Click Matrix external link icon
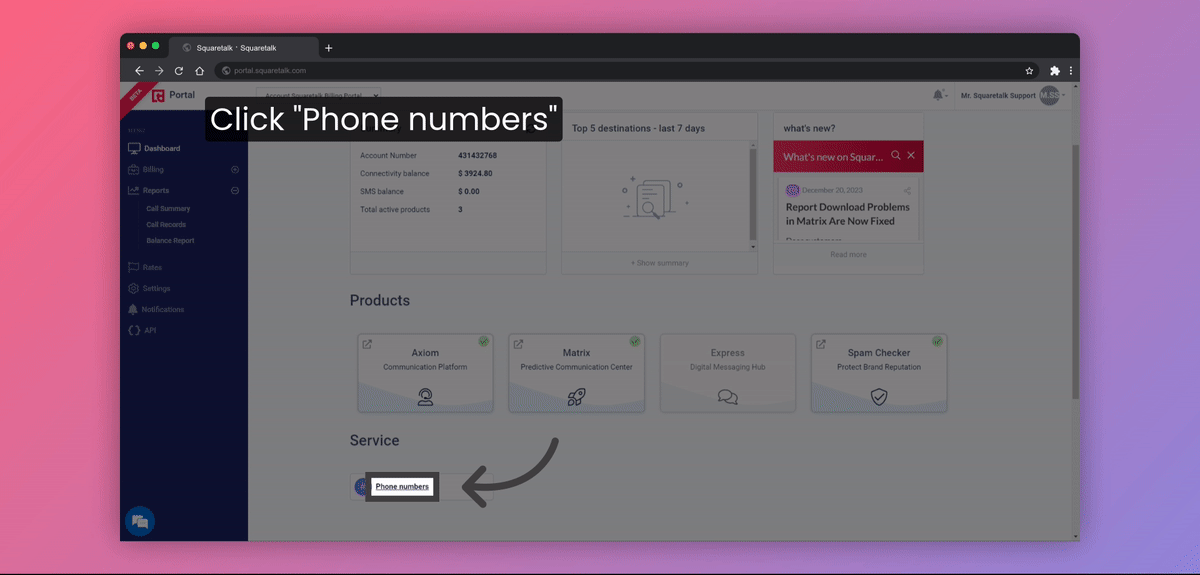The height and width of the screenshot is (575, 1200). (518, 344)
